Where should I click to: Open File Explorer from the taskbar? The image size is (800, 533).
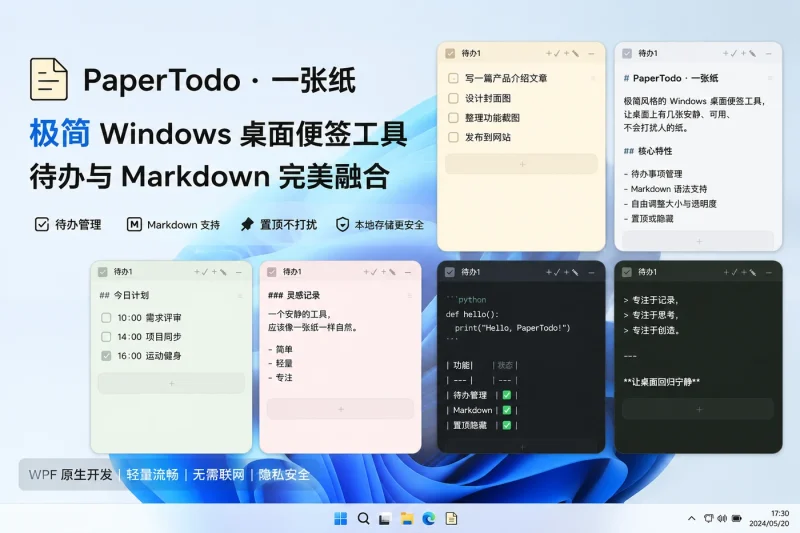click(x=407, y=519)
